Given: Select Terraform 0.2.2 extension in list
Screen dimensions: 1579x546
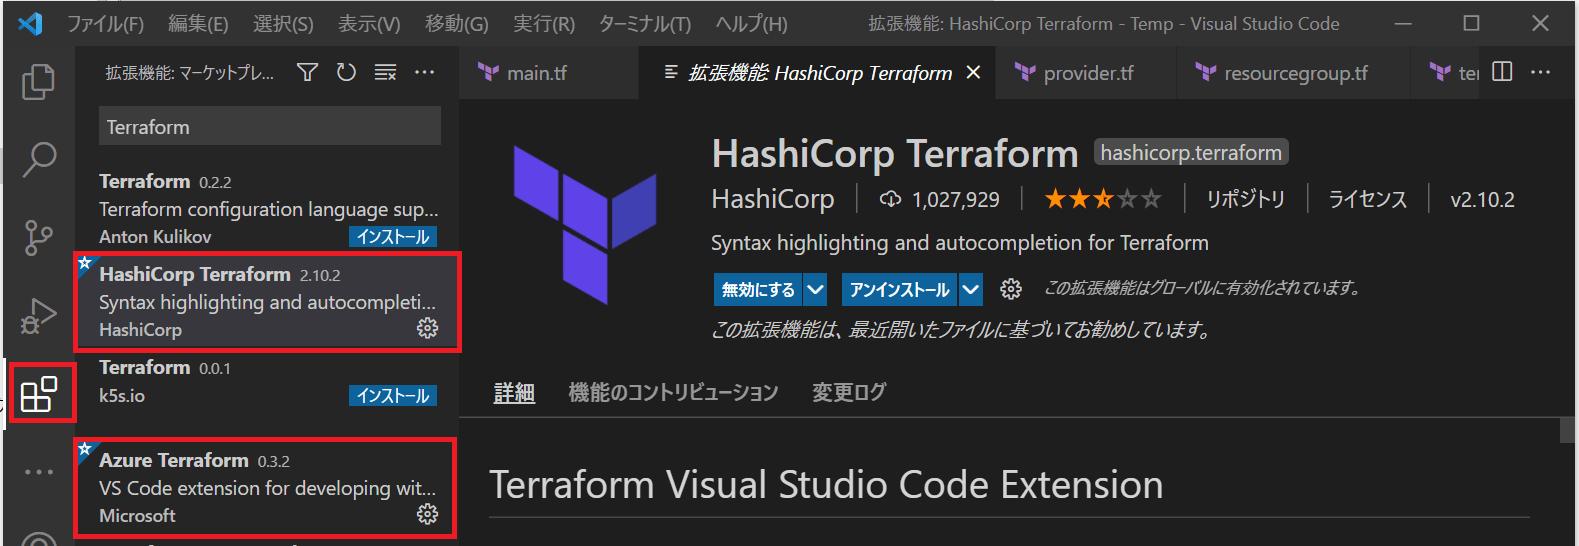Looking at the screenshot, I should click(268, 208).
